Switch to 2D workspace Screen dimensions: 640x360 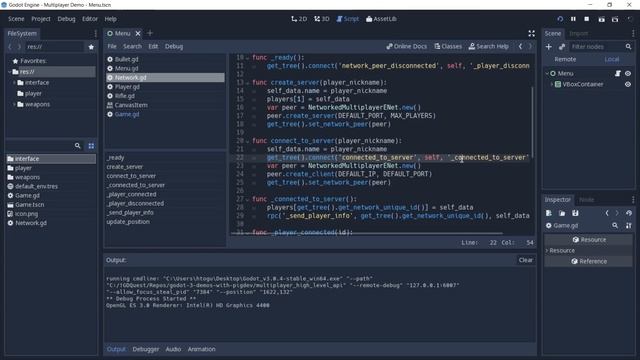pyautogui.click(x=299, y=19)
